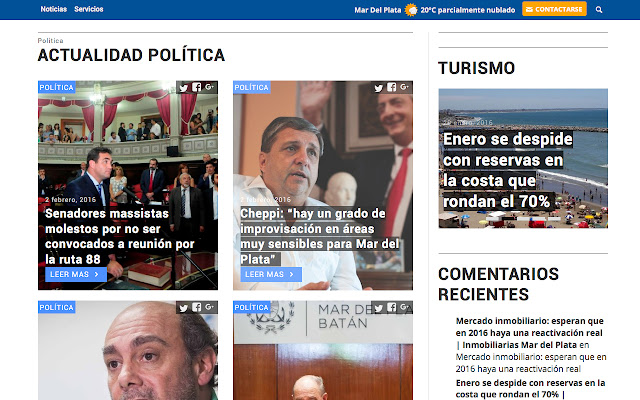Click the 2 febrero, 2016 date on Senadores card
This screenshot has height=400, width=640.
pos(70,200)
